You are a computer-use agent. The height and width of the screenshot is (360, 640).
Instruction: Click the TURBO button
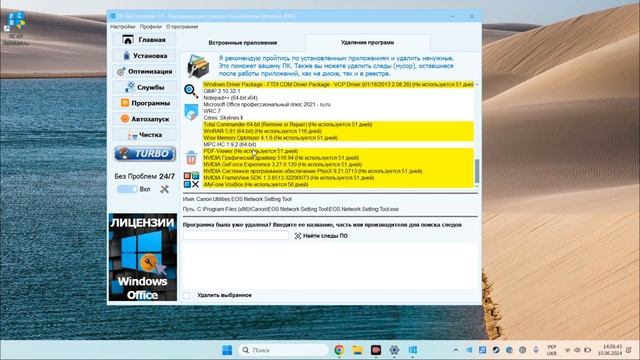(145, 154)
